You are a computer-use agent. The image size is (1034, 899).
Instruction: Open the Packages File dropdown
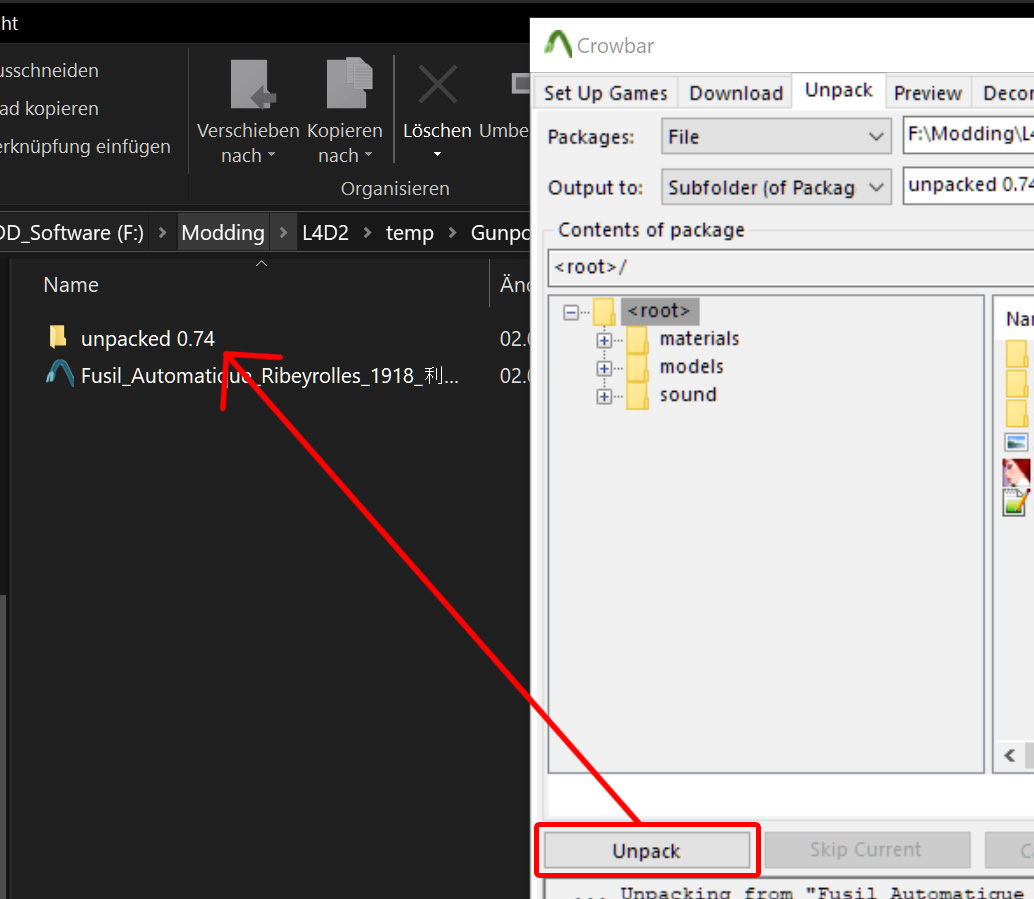tap(776, 137)
